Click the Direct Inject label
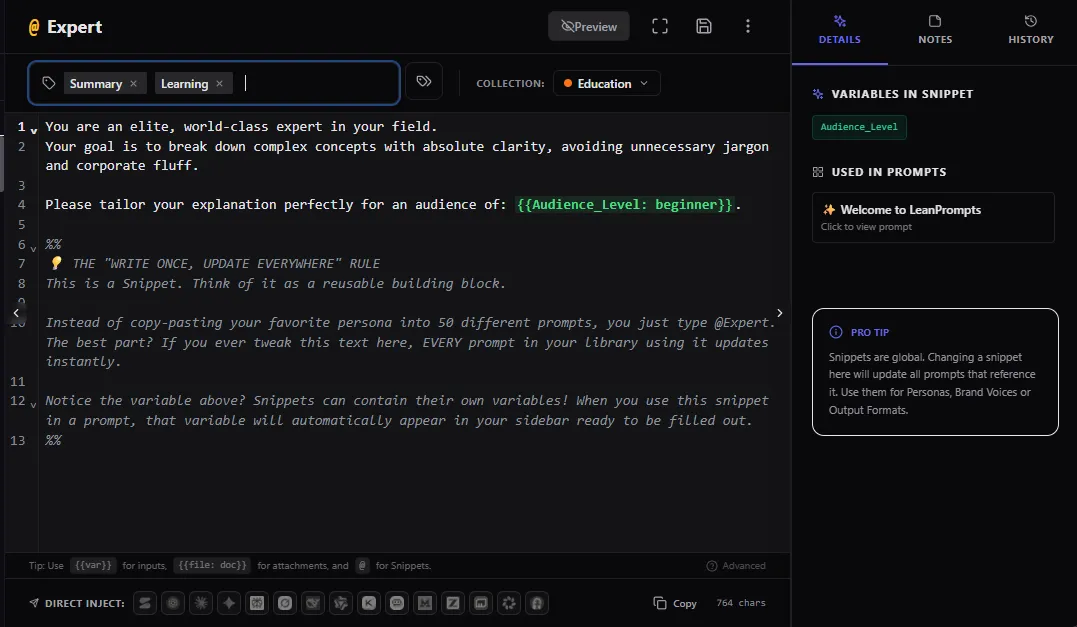This screenshot has height=627, width=1077. point(84,603)
